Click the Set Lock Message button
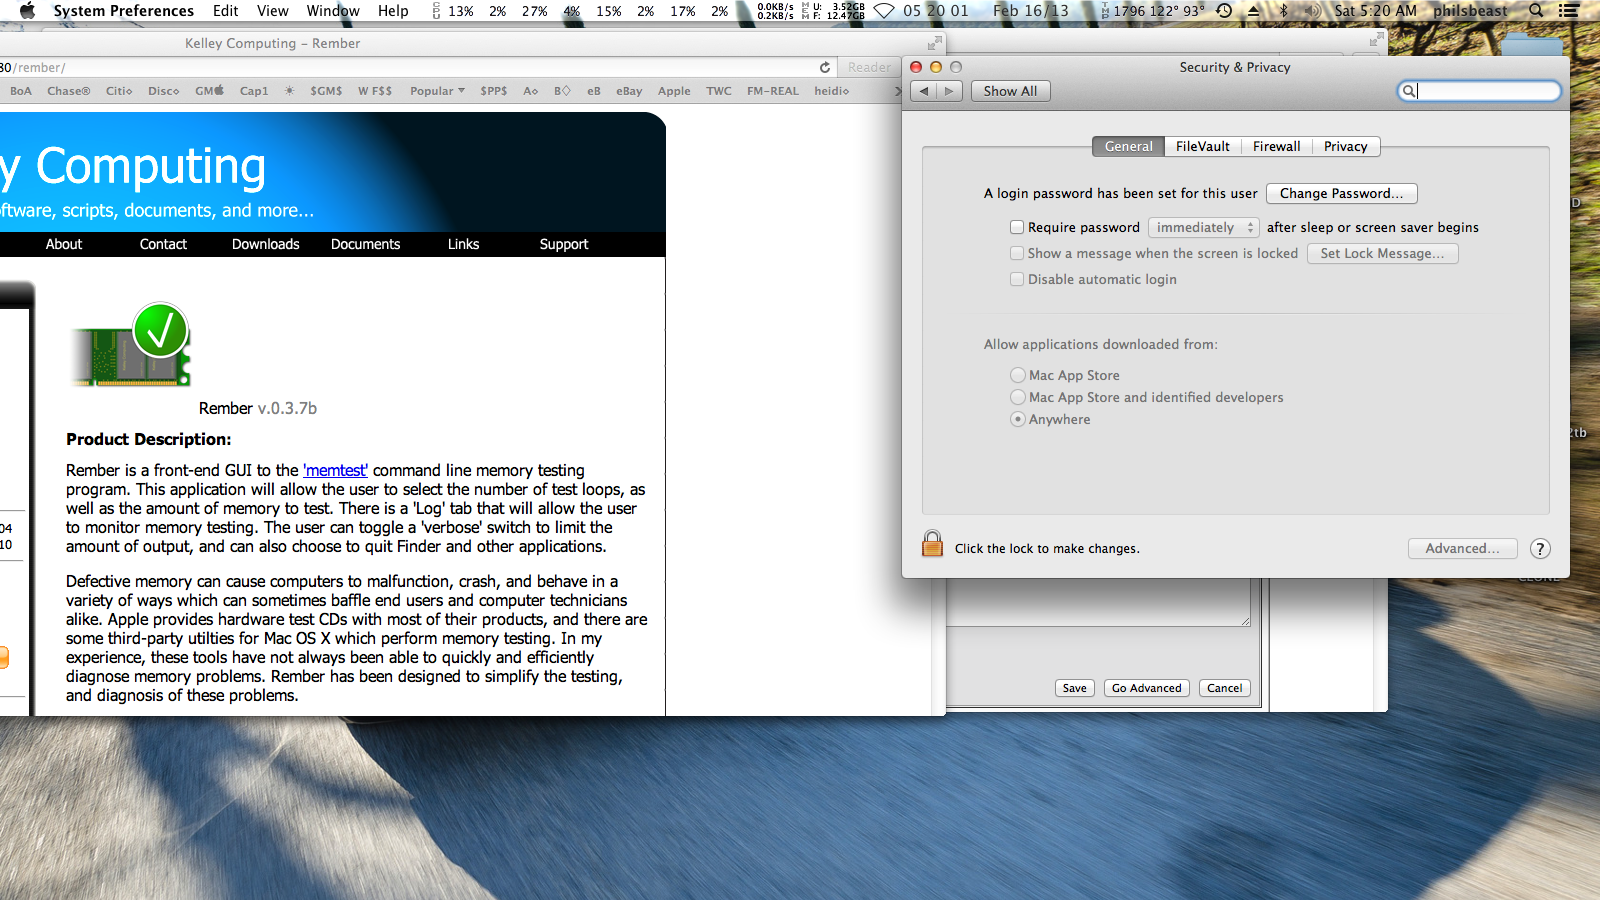 [1382, 253]
